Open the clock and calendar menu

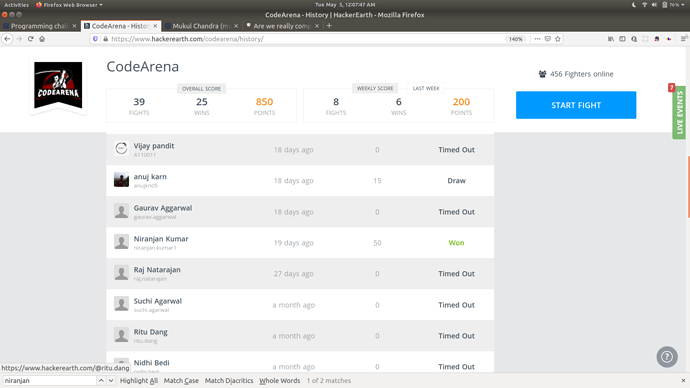345,5
